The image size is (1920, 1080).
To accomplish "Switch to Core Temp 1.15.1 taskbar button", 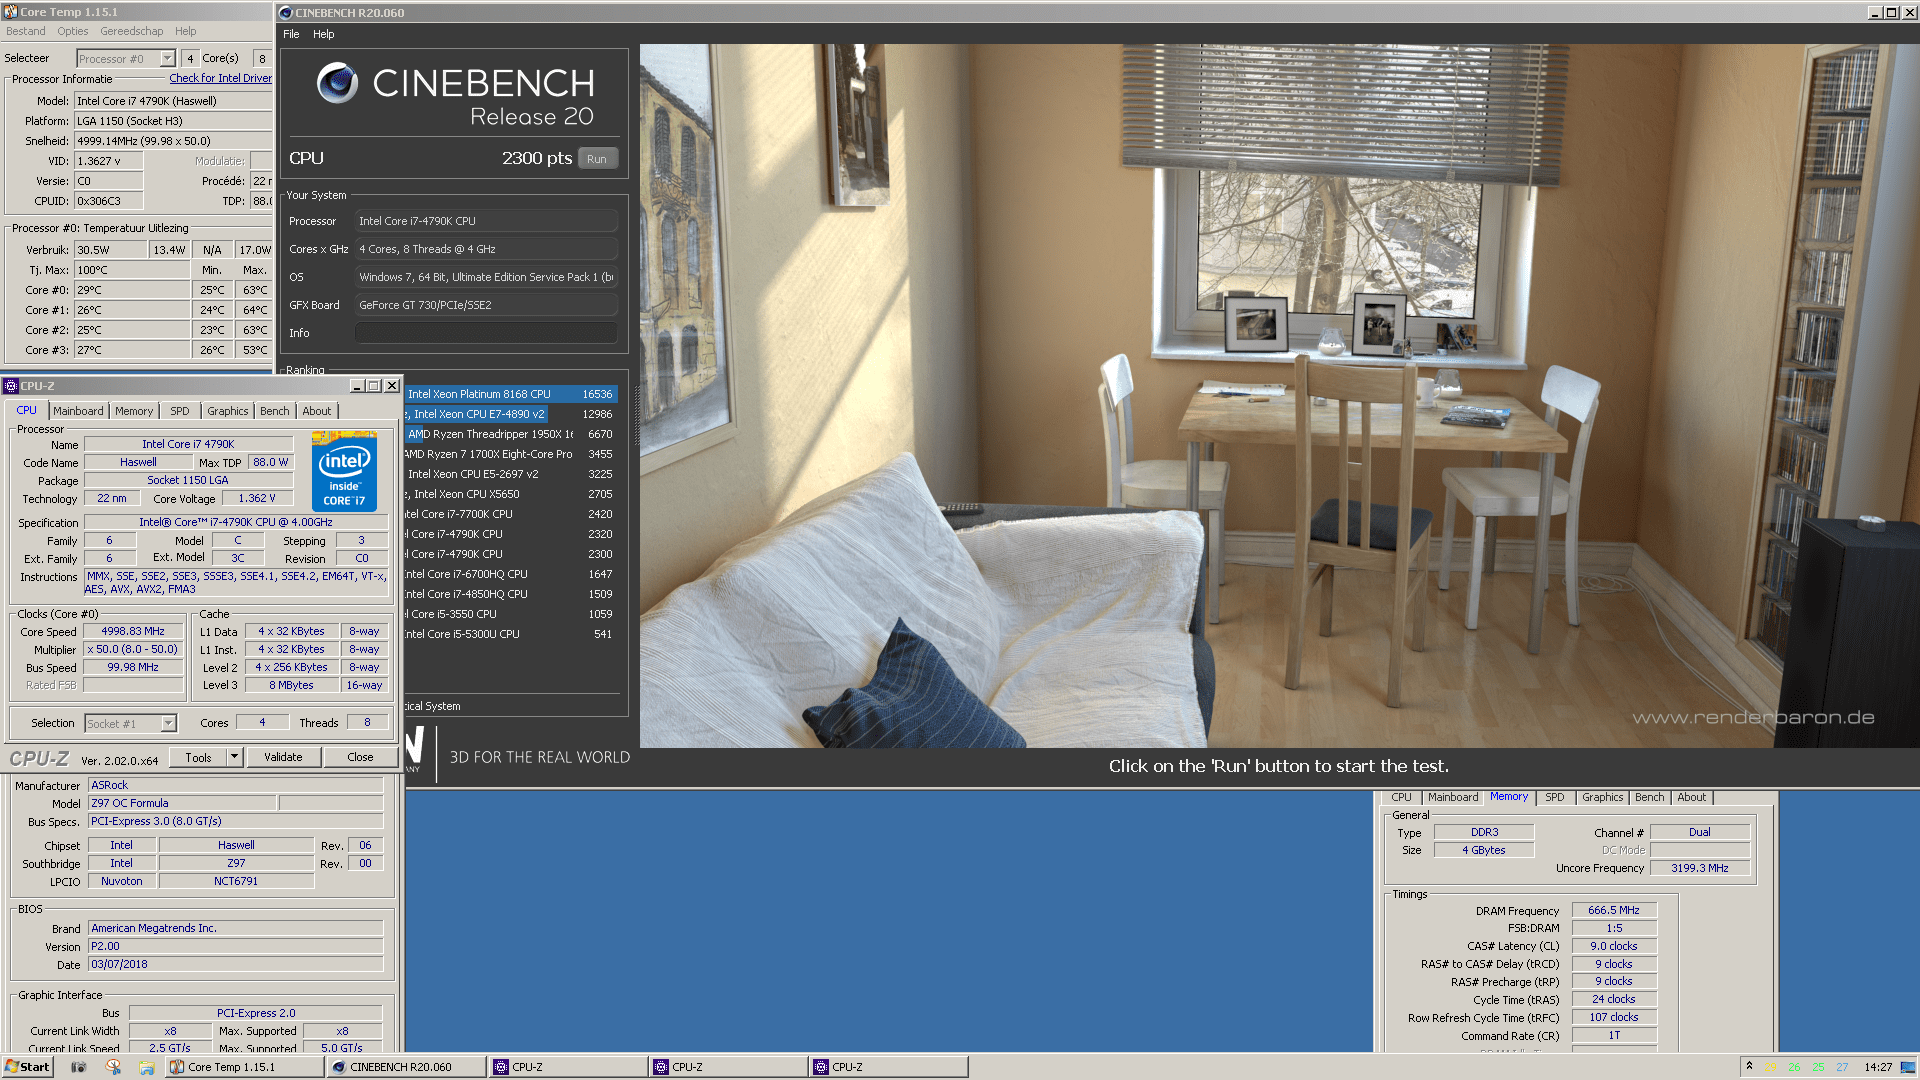I will 244,1067.
